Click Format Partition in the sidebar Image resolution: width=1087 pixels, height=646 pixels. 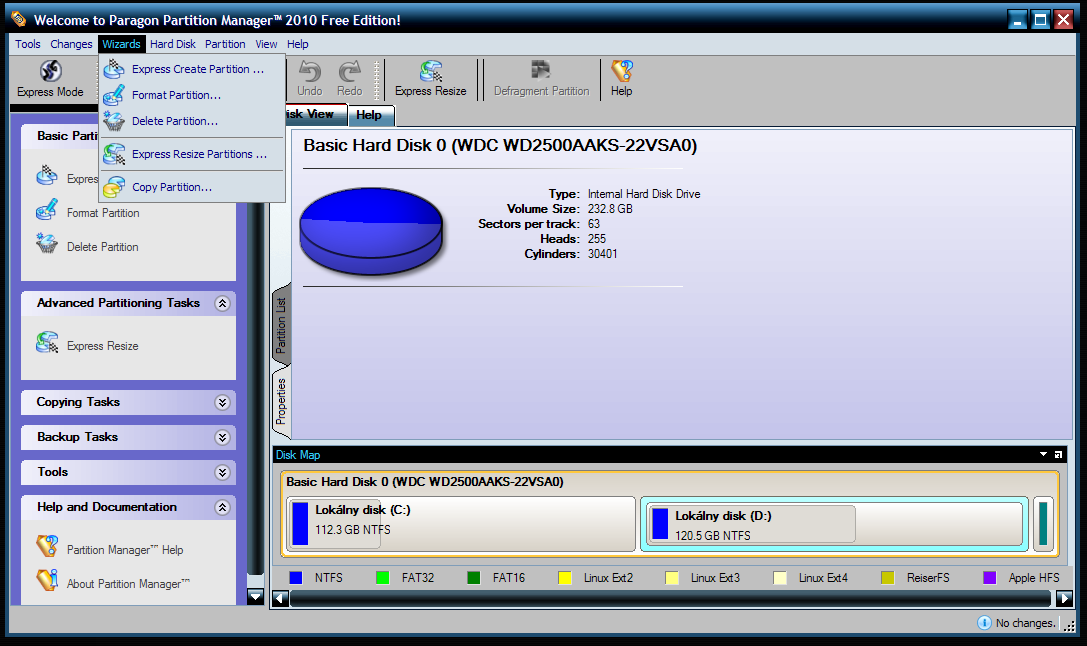point(102,213)
